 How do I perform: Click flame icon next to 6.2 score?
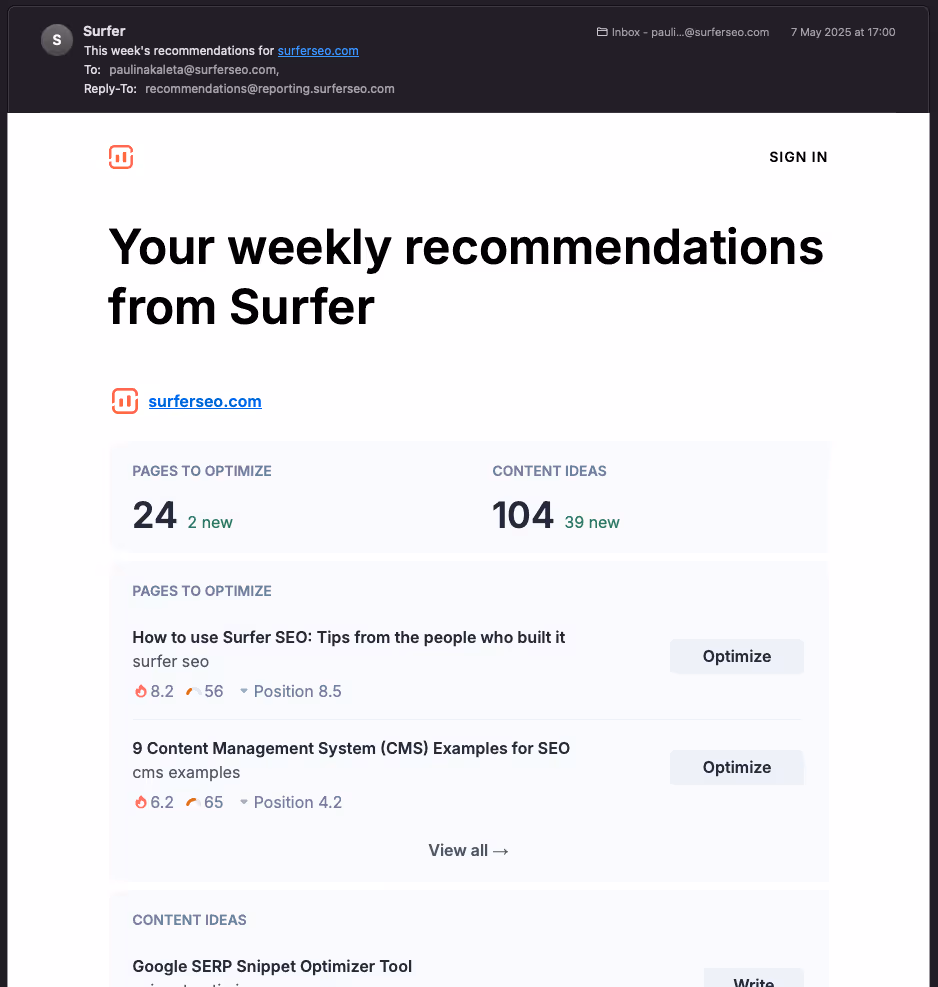140,802
